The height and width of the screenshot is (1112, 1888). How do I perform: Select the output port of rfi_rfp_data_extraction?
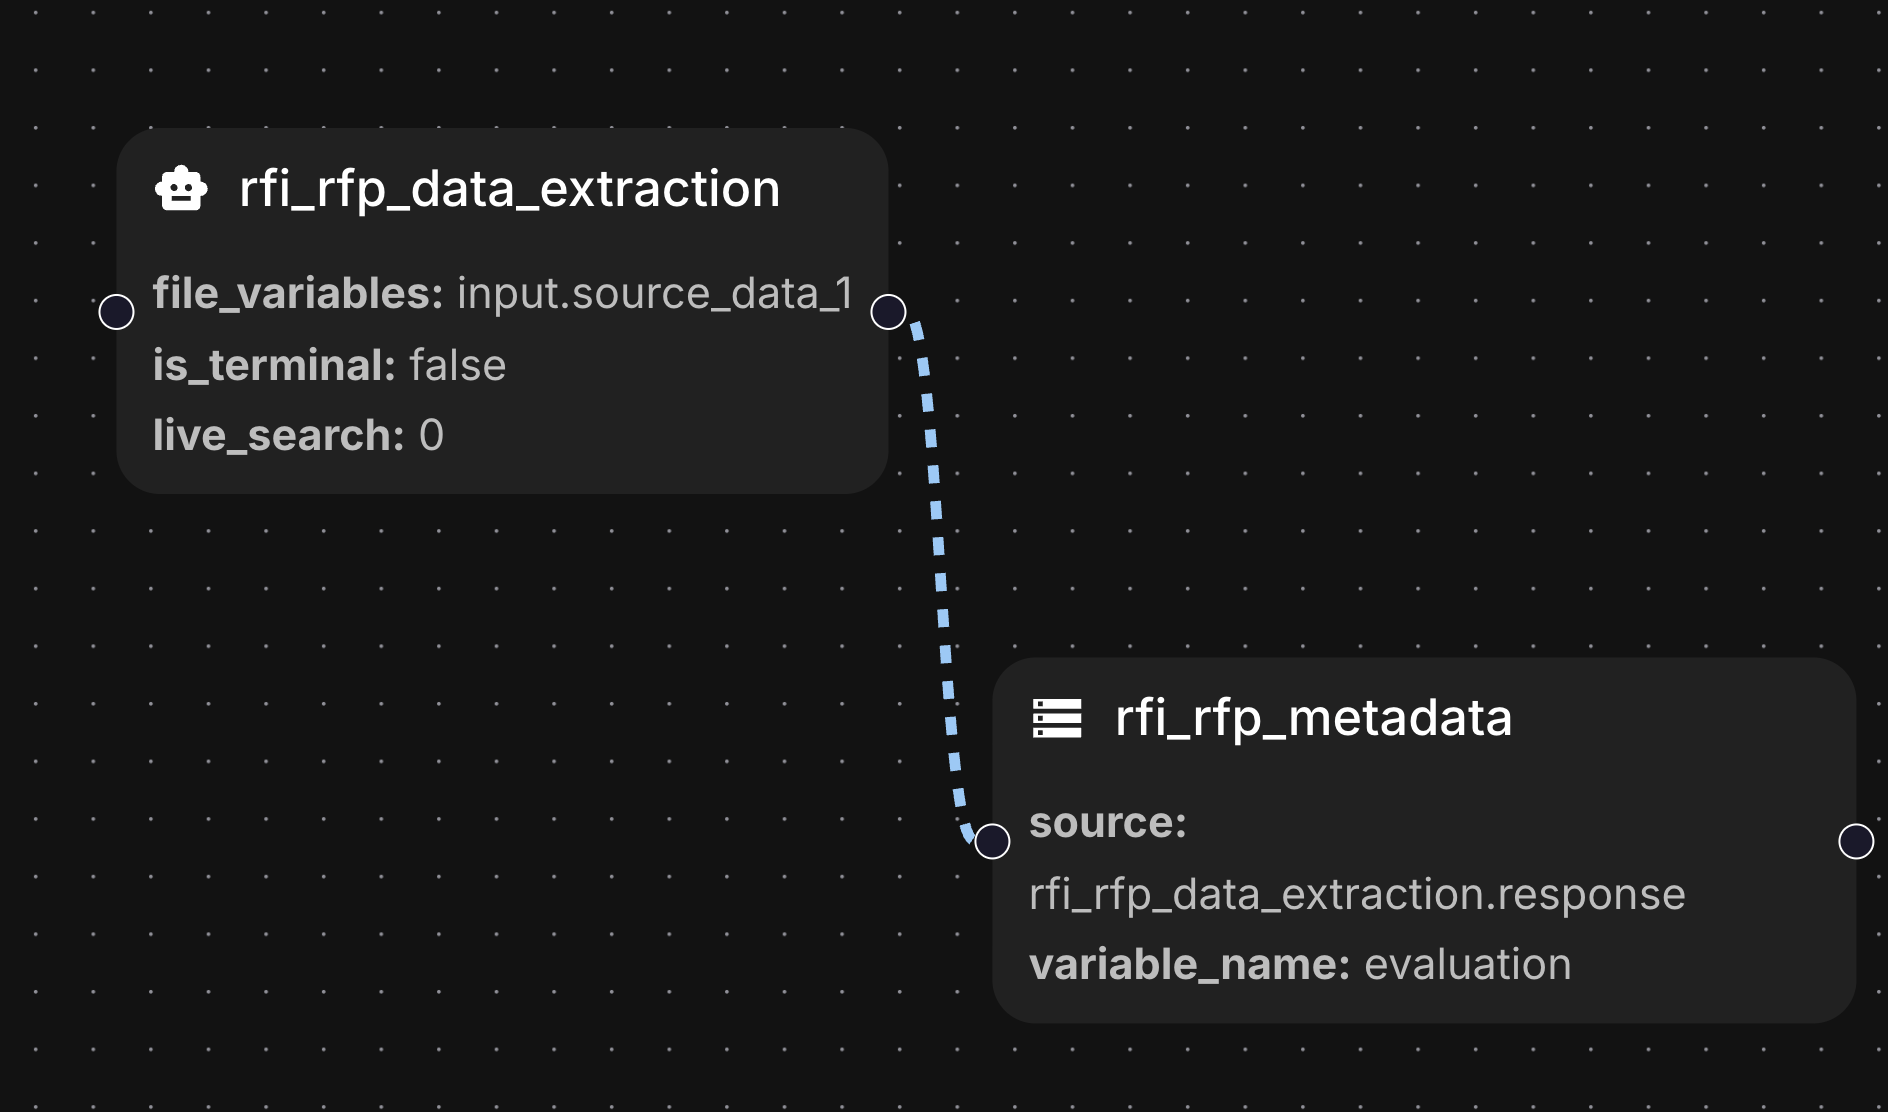886,311
